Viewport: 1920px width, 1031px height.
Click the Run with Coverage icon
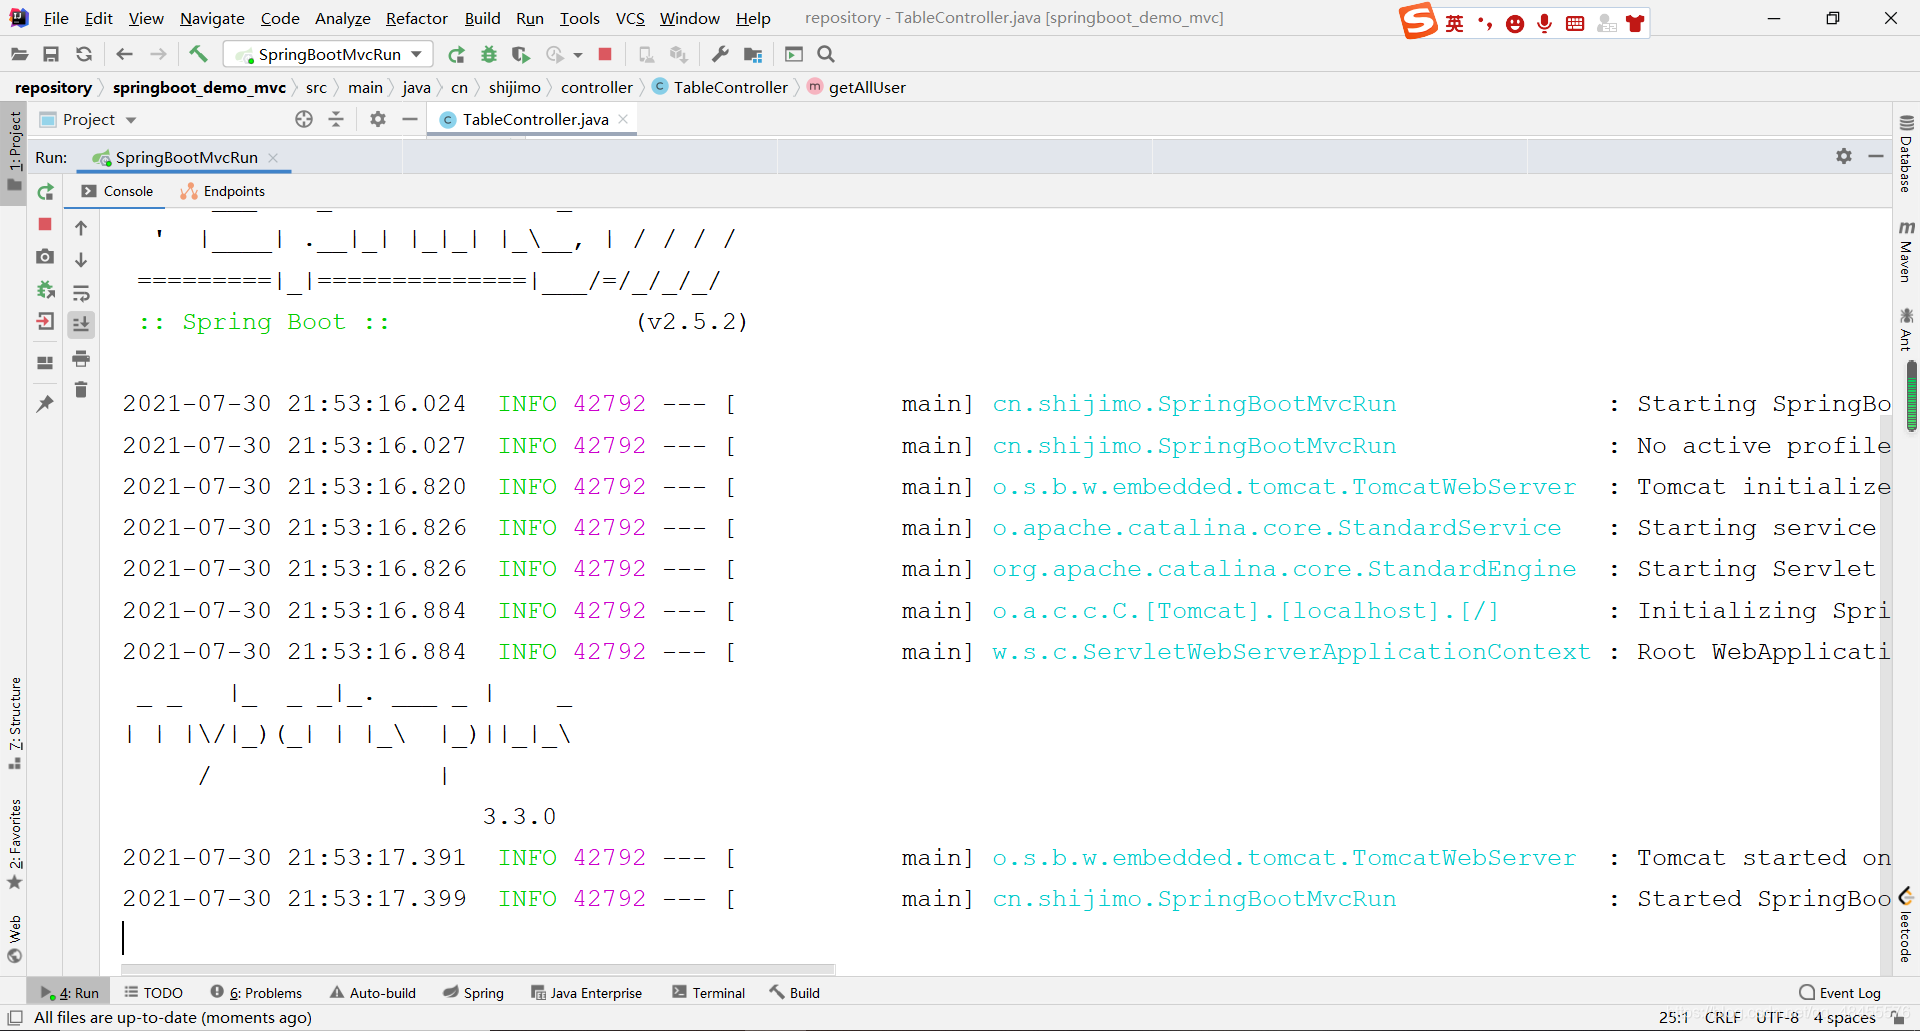pos(520,54)
